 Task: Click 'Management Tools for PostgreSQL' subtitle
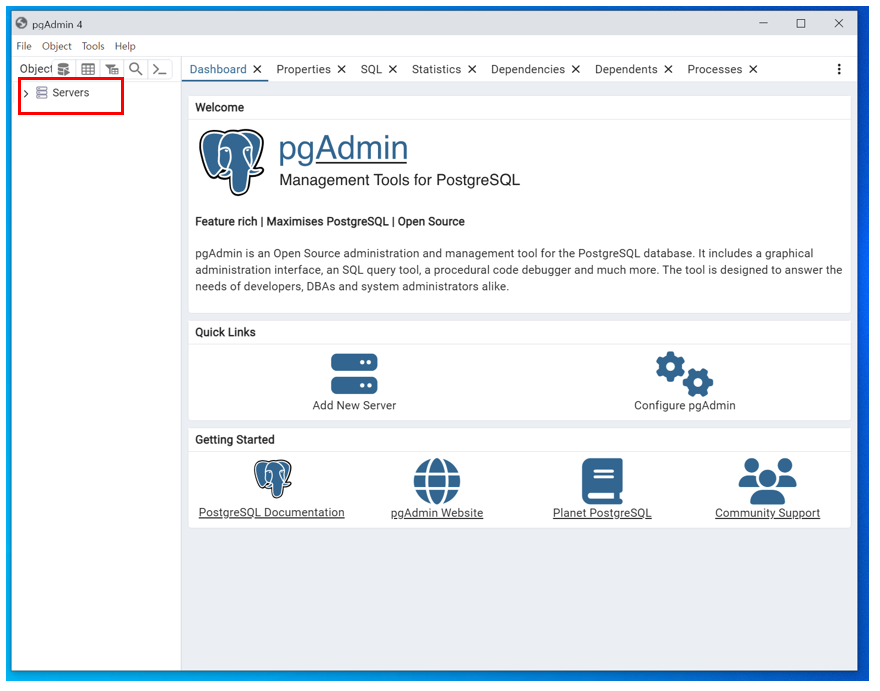(x=400, y=180)
